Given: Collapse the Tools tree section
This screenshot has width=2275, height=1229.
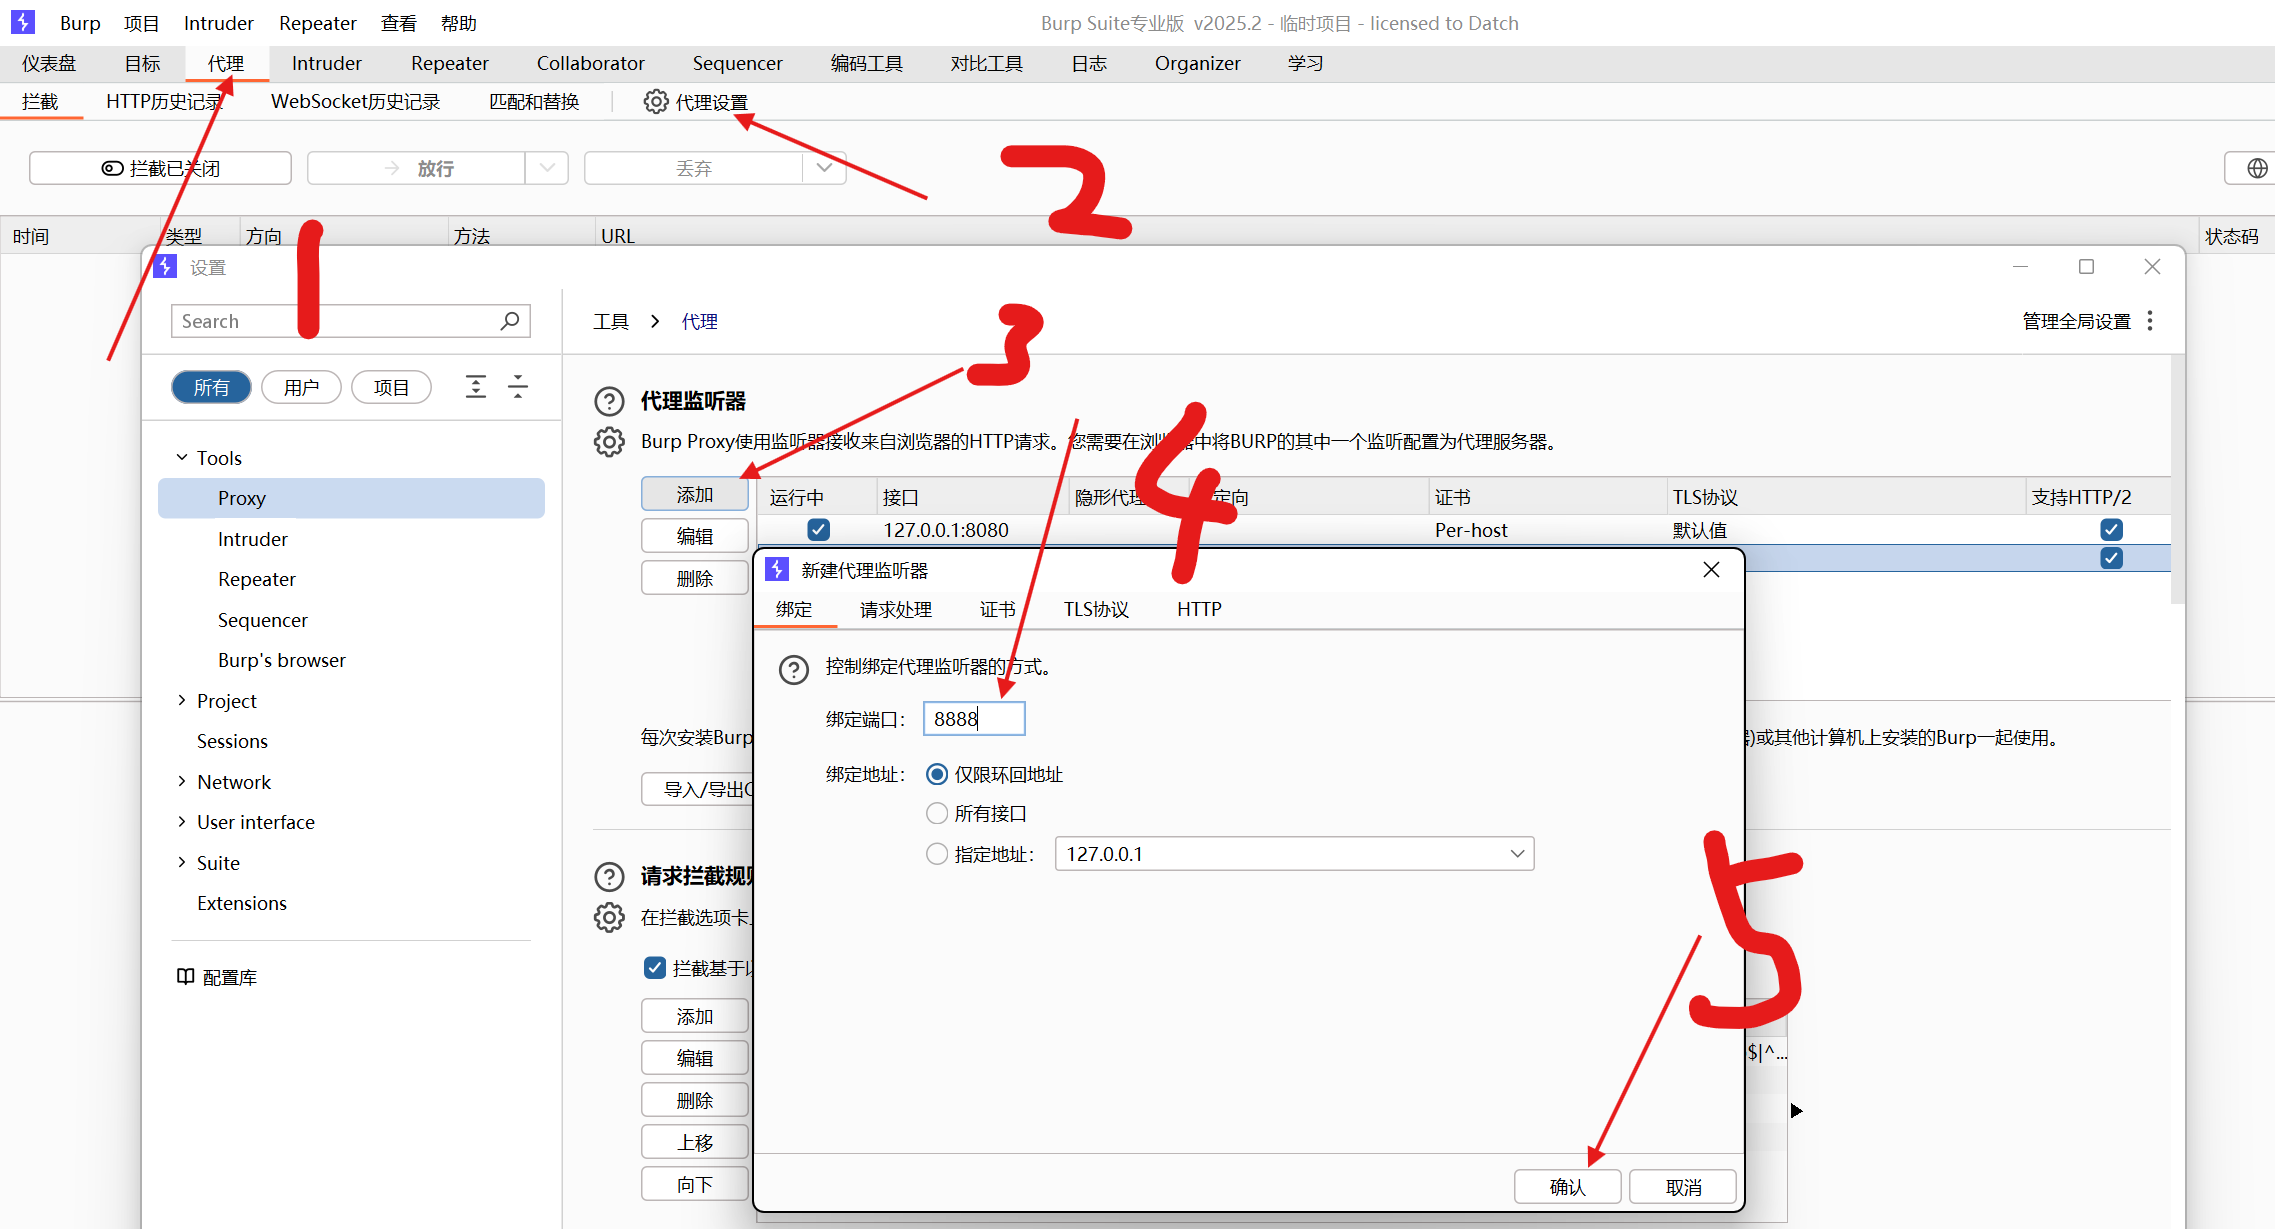Looking at the screenshot, I should [182, 458].
